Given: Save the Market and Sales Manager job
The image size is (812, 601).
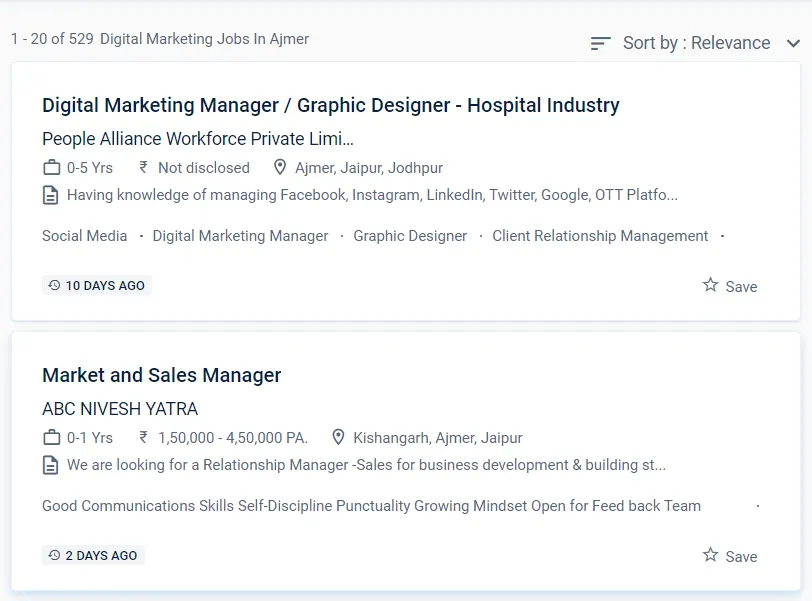Looking at the screenshot, I should (730, 556).
